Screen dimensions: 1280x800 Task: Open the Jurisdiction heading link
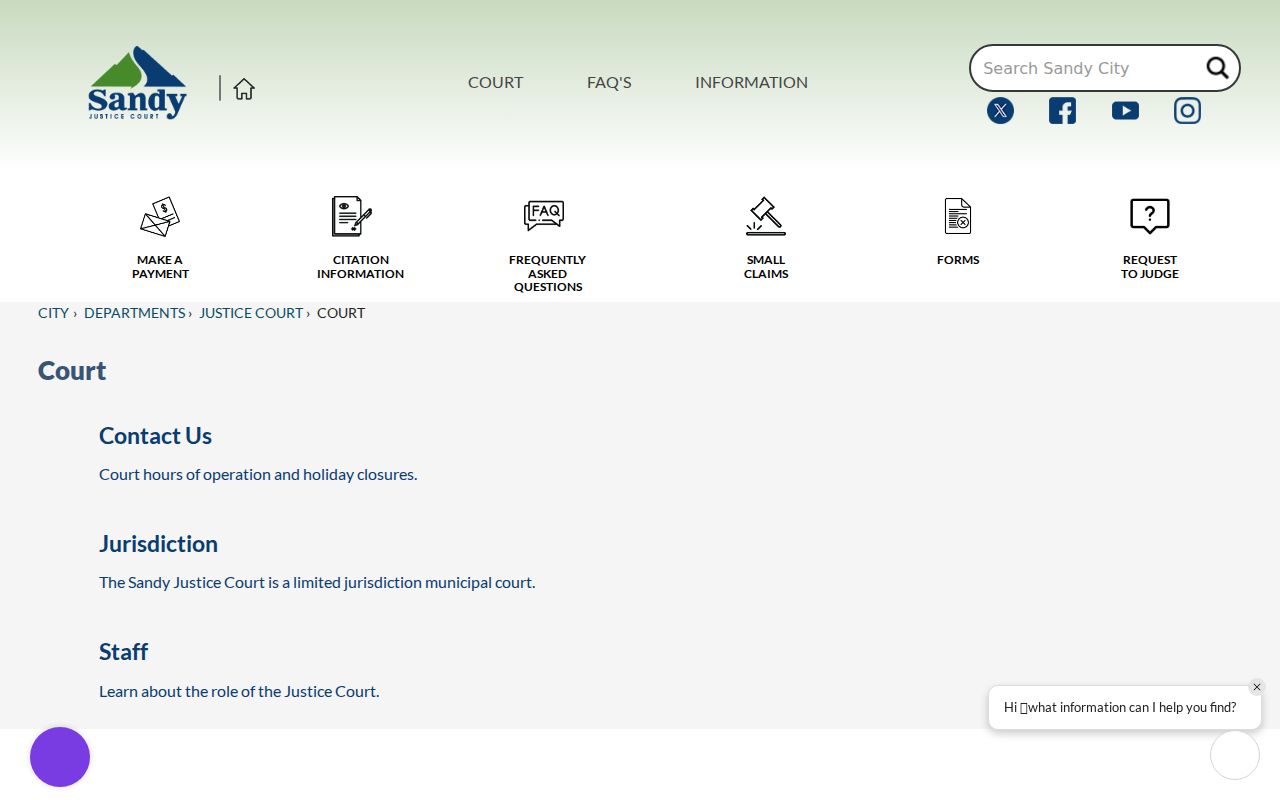coord(158,544)
